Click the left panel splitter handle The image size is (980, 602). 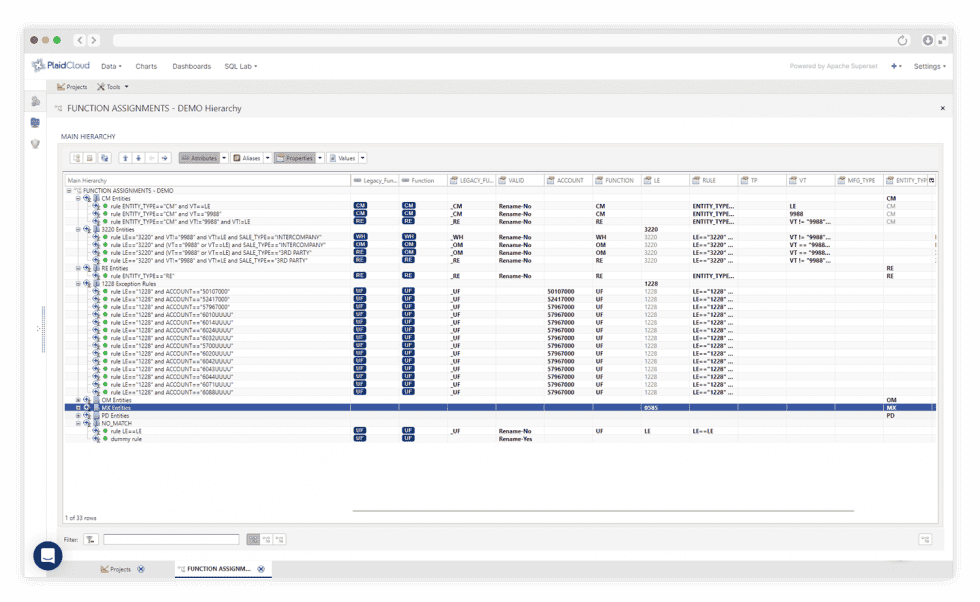click(x=43, y=329)
